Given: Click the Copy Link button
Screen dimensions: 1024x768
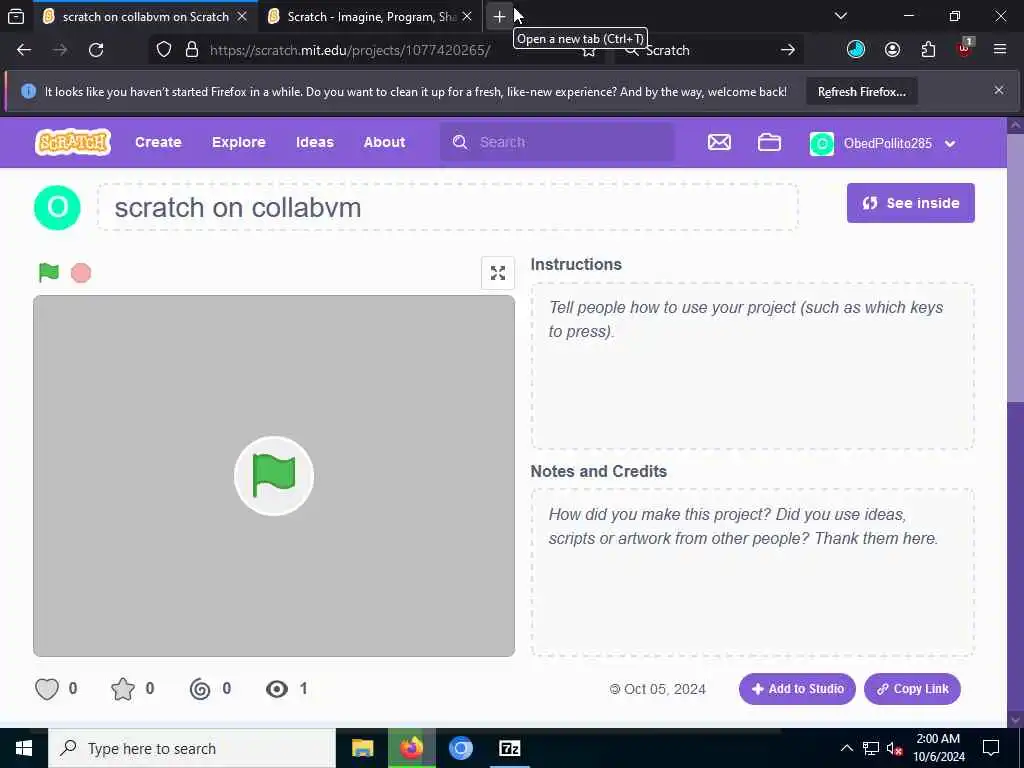Looking at the screenshot, I should pyautogui.click(x=912, y=689).
